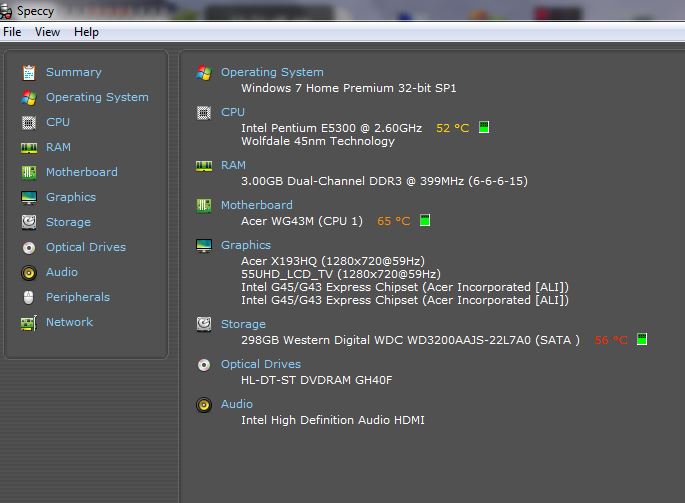Viewport: 685px width, 503px height.
Task: View Peripherals from the sidebar
Action: (78, 297)
